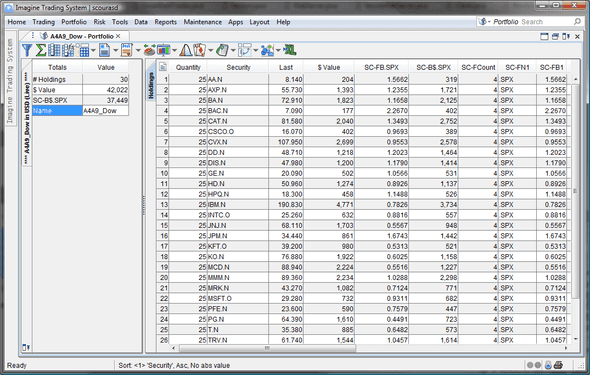
Task: Click the presentation bar chart icon
Action: coord(163,50)
